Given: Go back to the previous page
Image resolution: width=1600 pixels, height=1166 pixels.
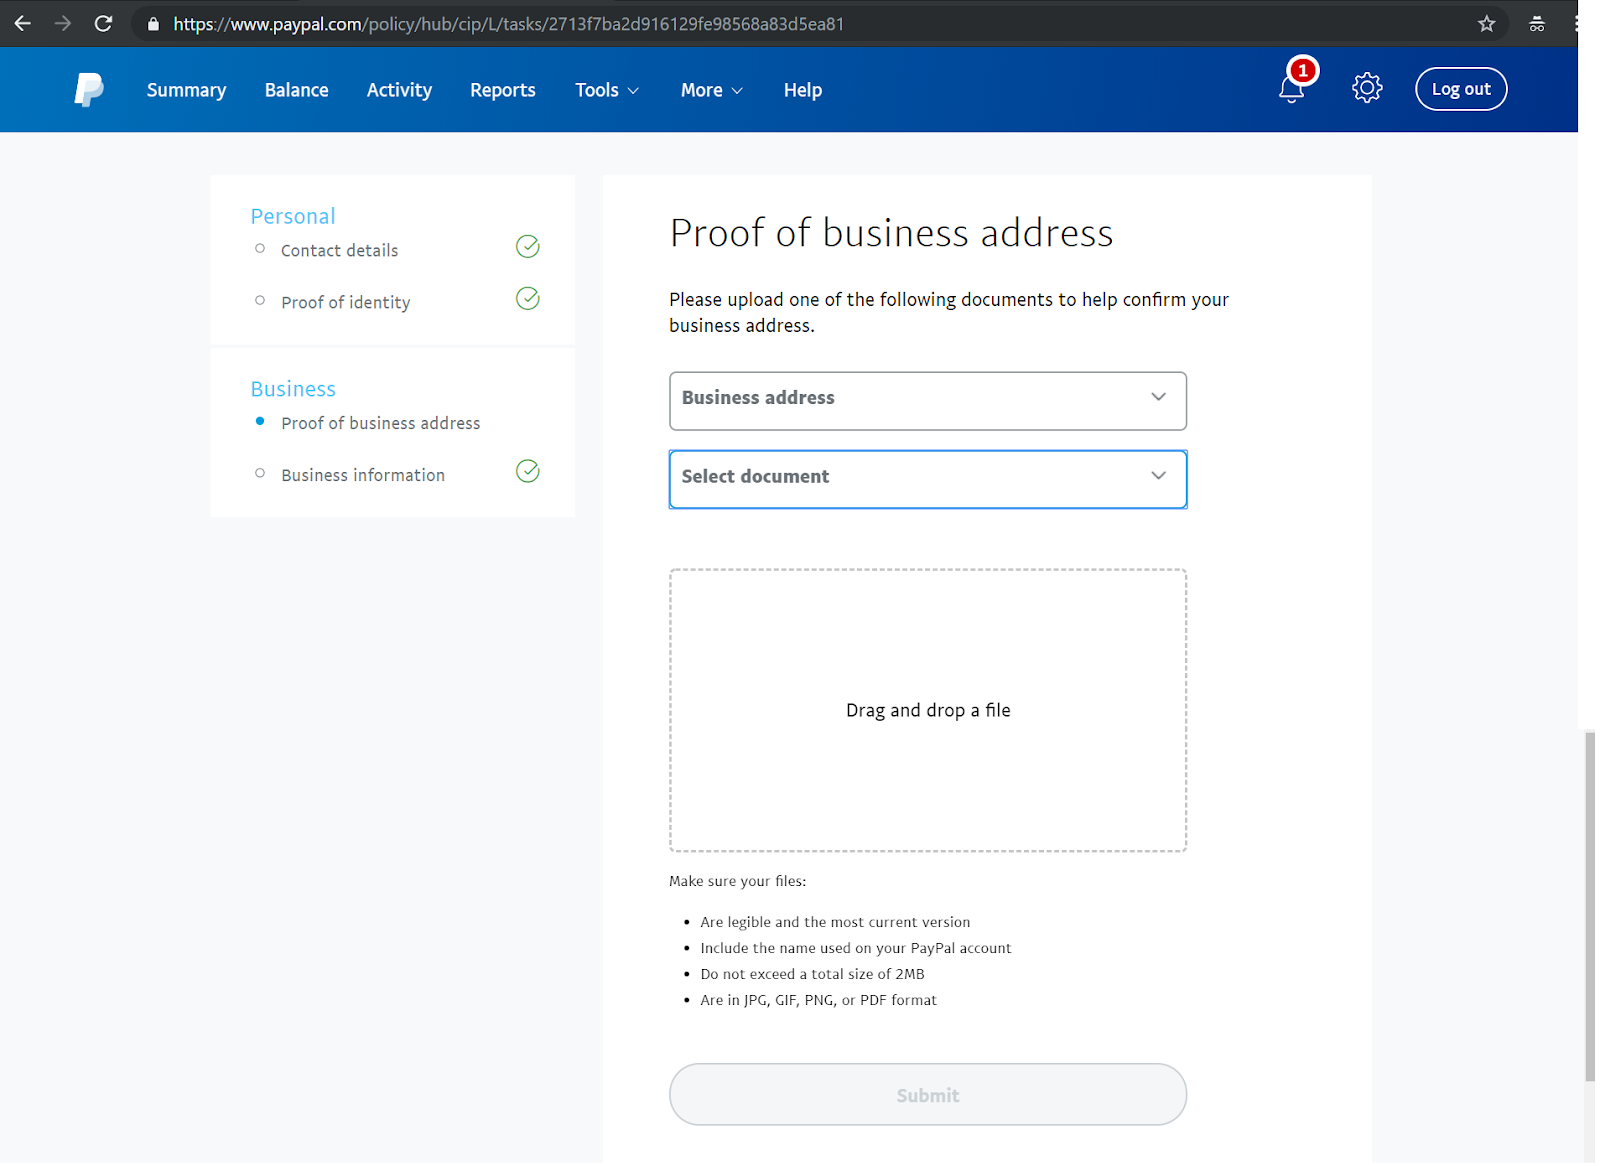Looking at the screenshot, I should click(23, 24).
